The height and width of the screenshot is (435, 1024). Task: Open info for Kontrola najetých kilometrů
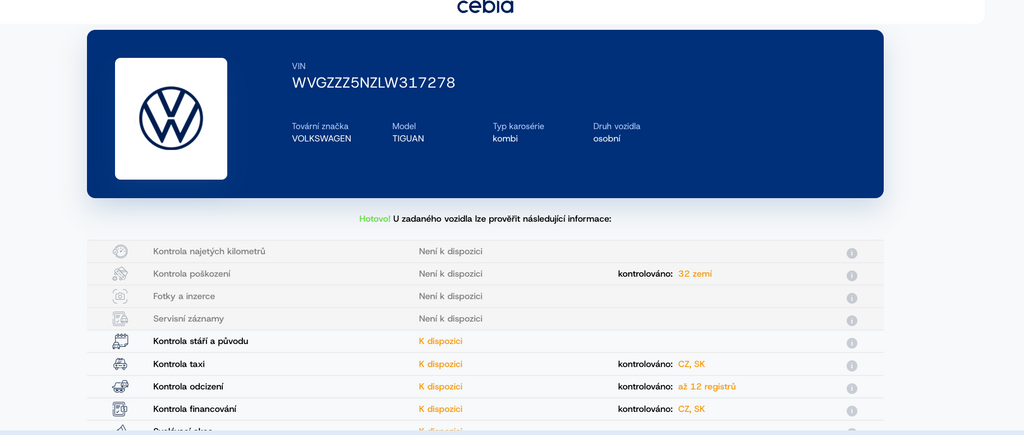[x=852, y=253]
